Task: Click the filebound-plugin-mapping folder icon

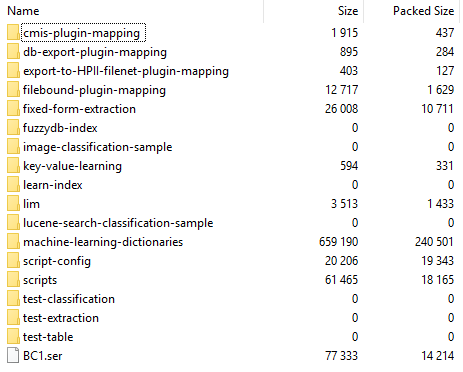Action: coord(13,90)
